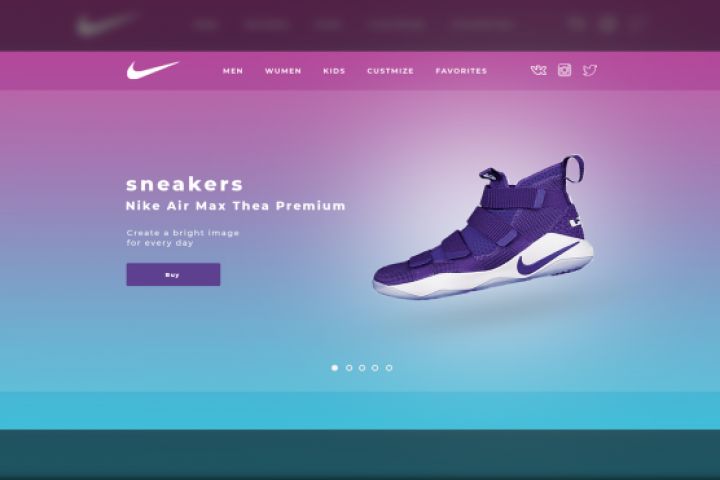Open the WUMEN menu item
Image resolution: width=720 pixels, height=480 pixels.
(283, 71)
